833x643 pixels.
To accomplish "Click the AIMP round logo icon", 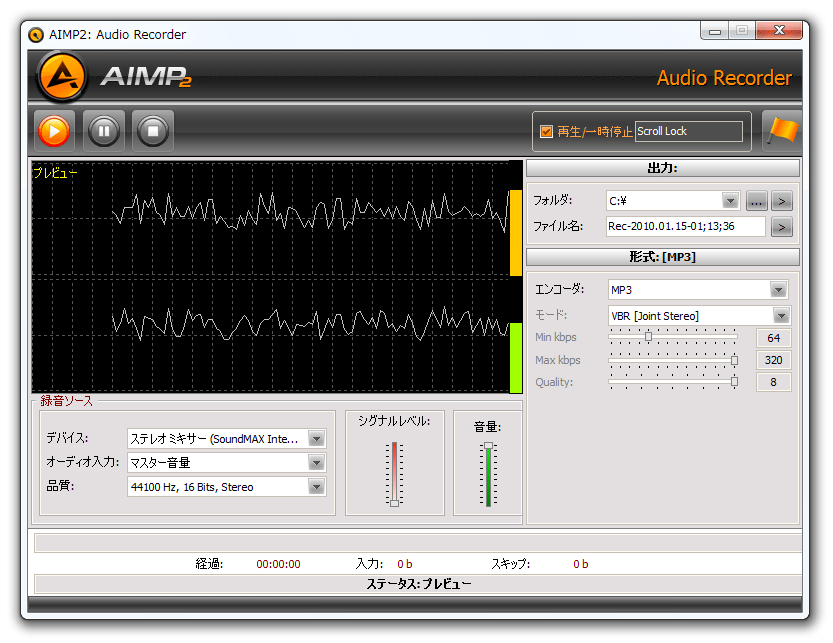I will (62, 77).
